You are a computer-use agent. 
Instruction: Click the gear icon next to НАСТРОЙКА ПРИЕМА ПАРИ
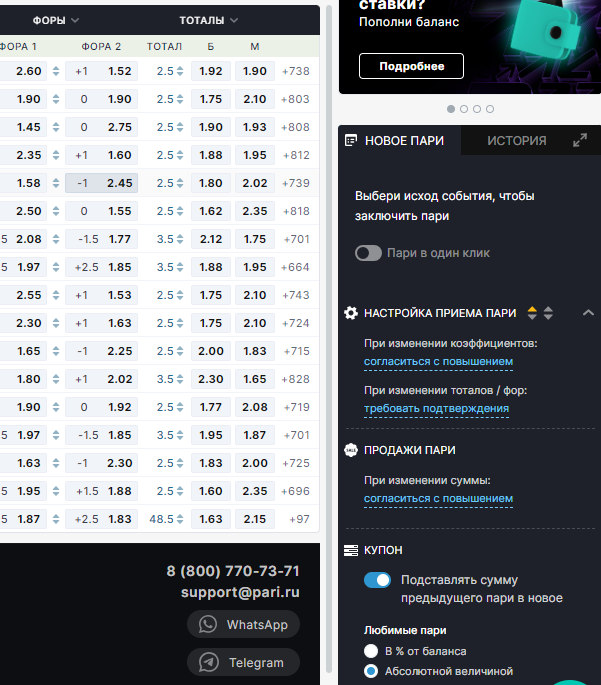tap(351, 313)
